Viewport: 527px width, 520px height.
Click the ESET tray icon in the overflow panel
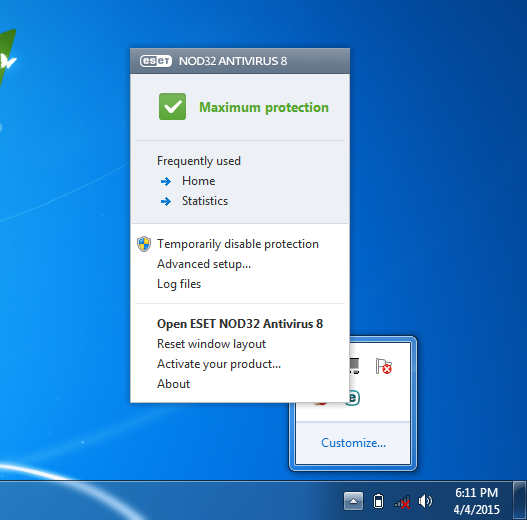point(354,398)
